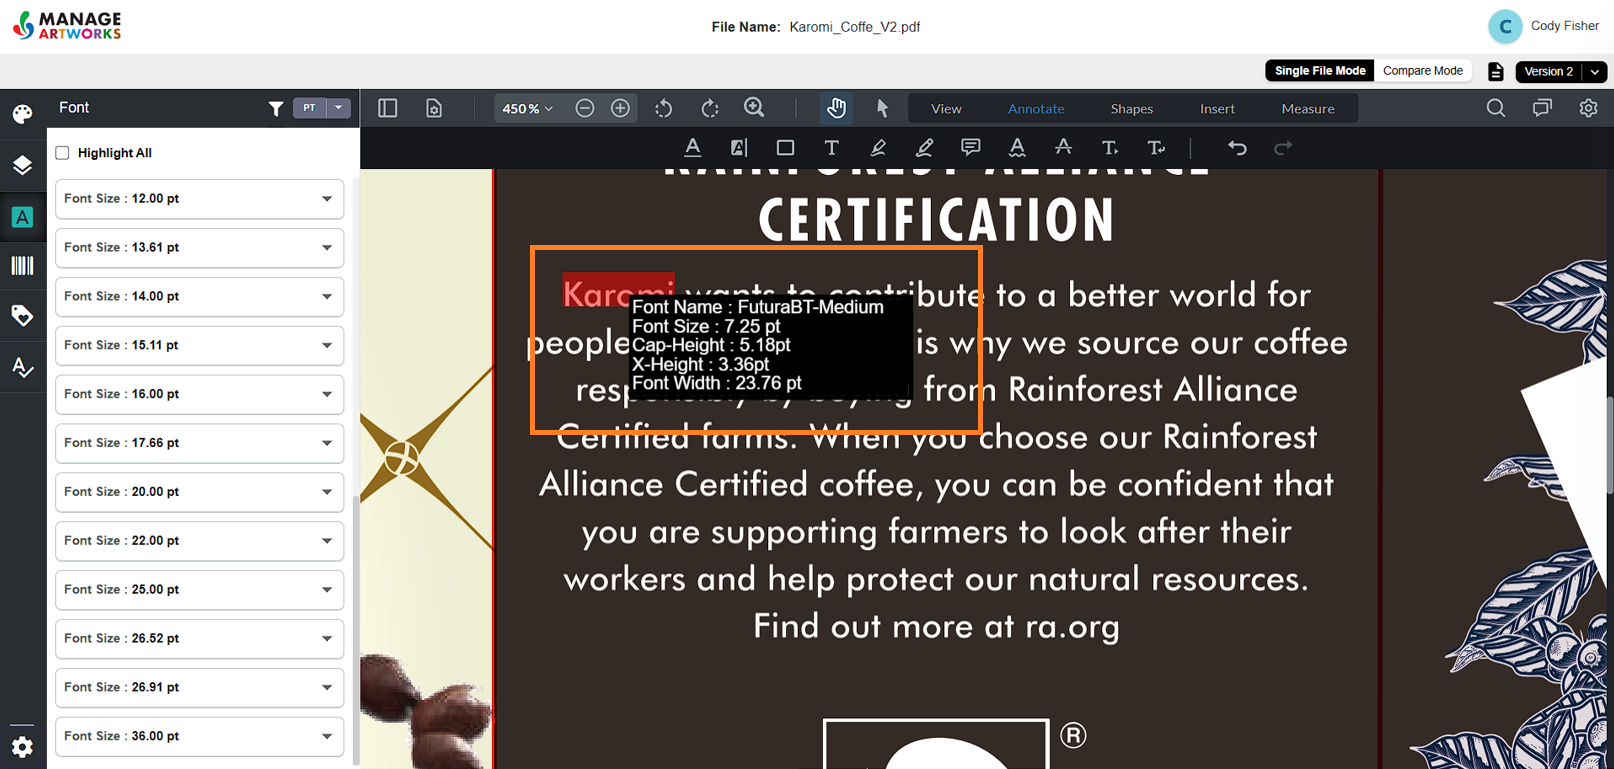This screenshot has width=1614, height=769.
Task: Open sidebar settings gear at bottom left
Action: (22, 747)
